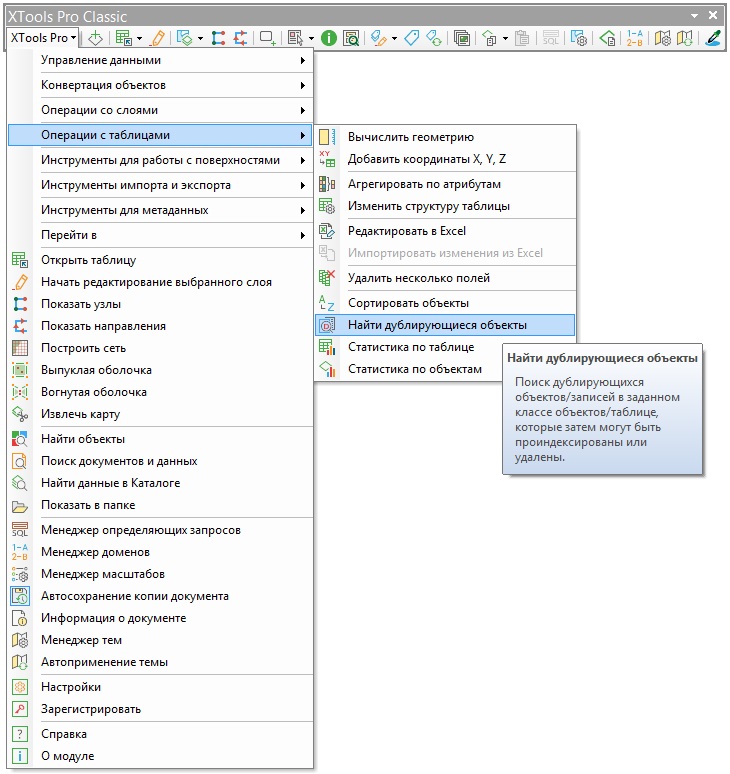The height and width of the screenshot is (774, 730).
Task: Choose Изменить структуру таблицы
Action: (x=445, y=206)
